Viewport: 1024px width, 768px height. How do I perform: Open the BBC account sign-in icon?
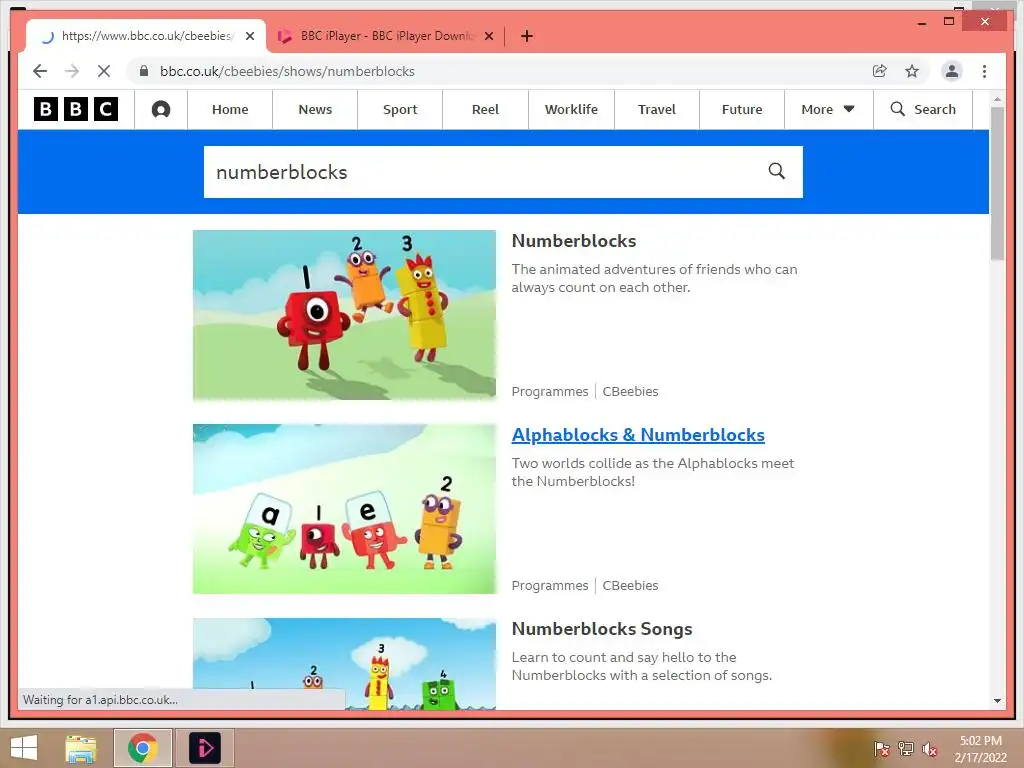point(161,109)
